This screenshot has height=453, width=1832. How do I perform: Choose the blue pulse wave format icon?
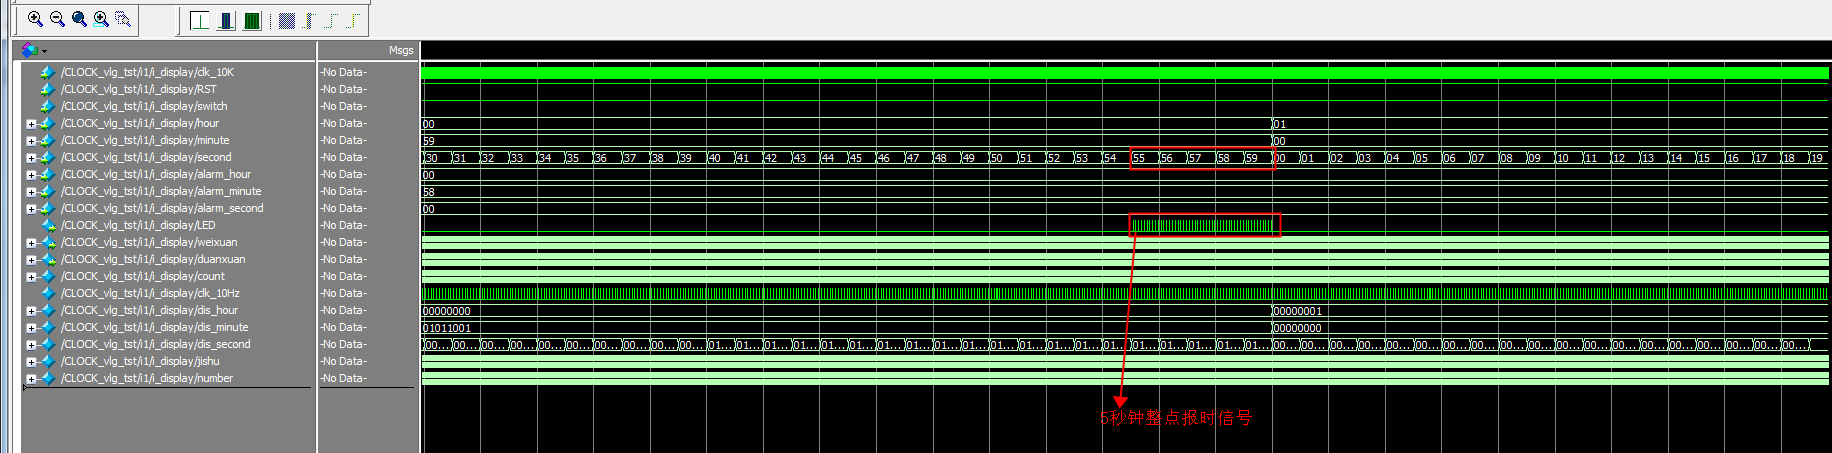tap(226, 20)
